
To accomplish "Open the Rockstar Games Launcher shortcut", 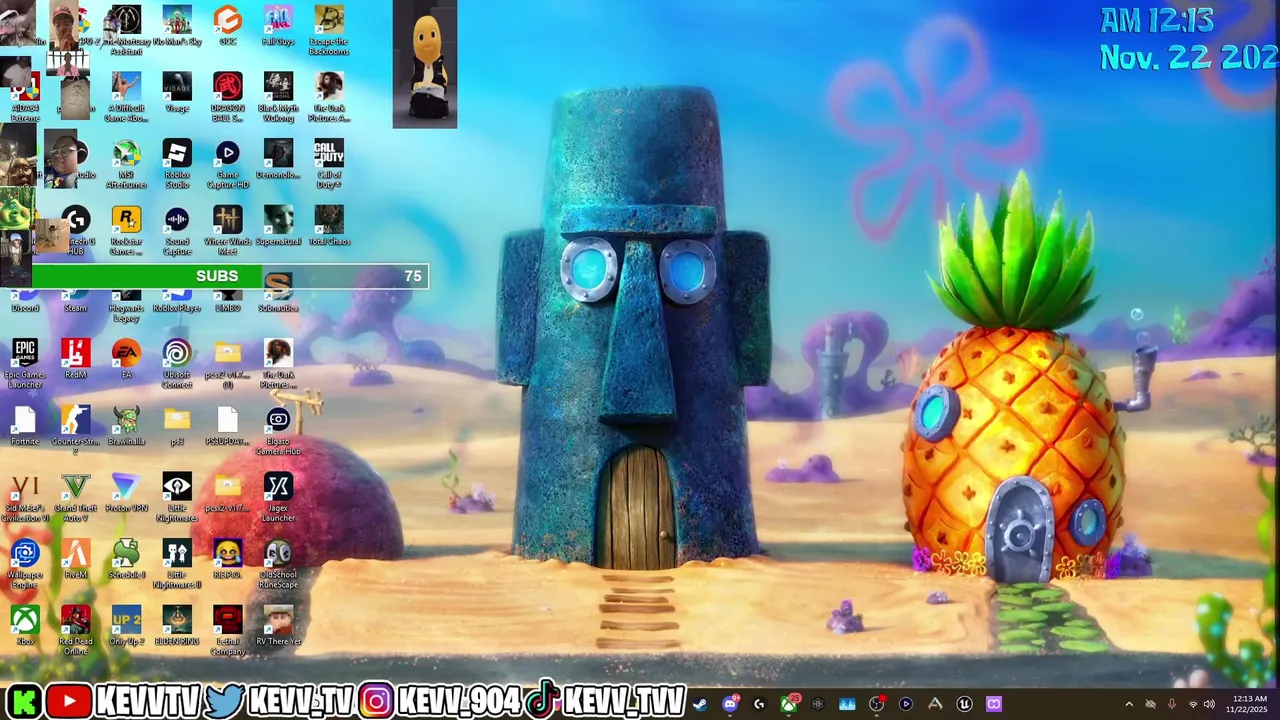I will tap(126, 231).
